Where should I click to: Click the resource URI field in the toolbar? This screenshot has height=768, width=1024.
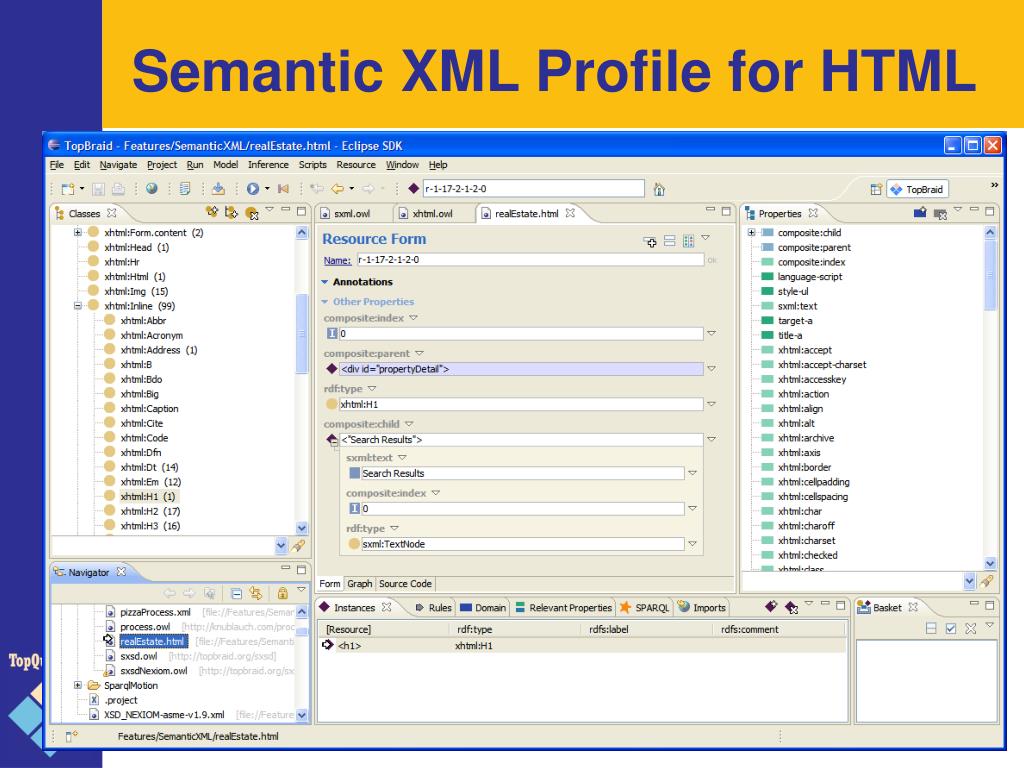[x=533, y=189]
